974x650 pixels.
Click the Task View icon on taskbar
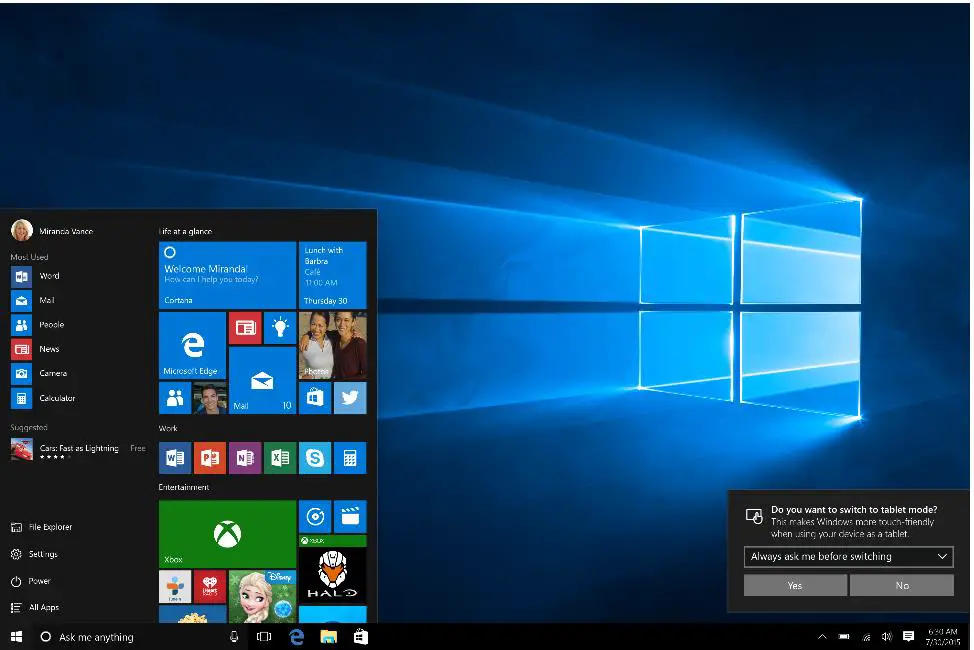tap(264, 637)
